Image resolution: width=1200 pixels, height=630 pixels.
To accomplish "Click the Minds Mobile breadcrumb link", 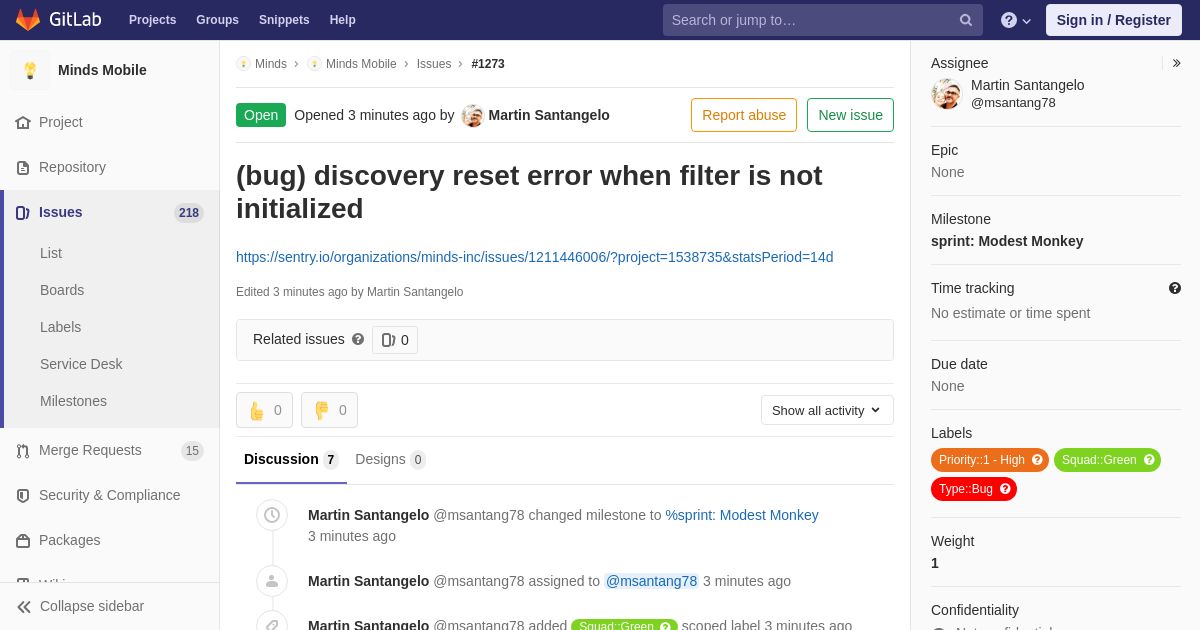I will point(361,64).
